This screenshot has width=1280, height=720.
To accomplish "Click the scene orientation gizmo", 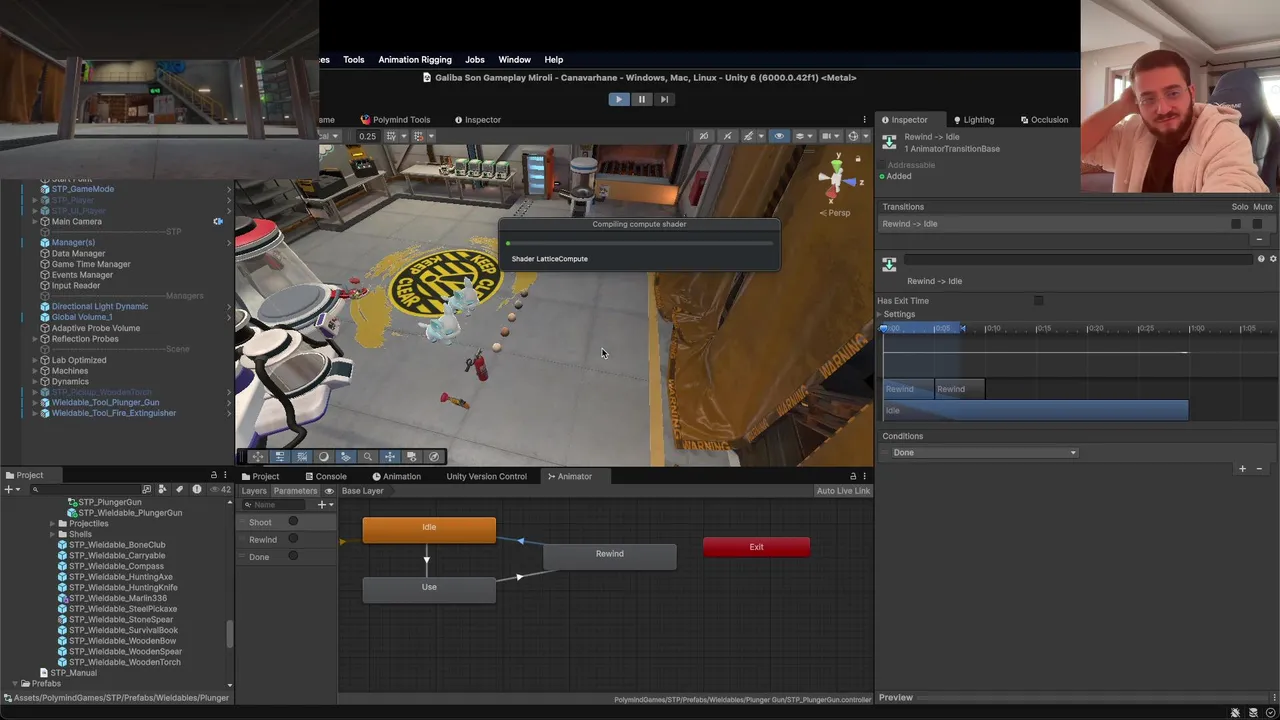I will [x=838, y=180].
